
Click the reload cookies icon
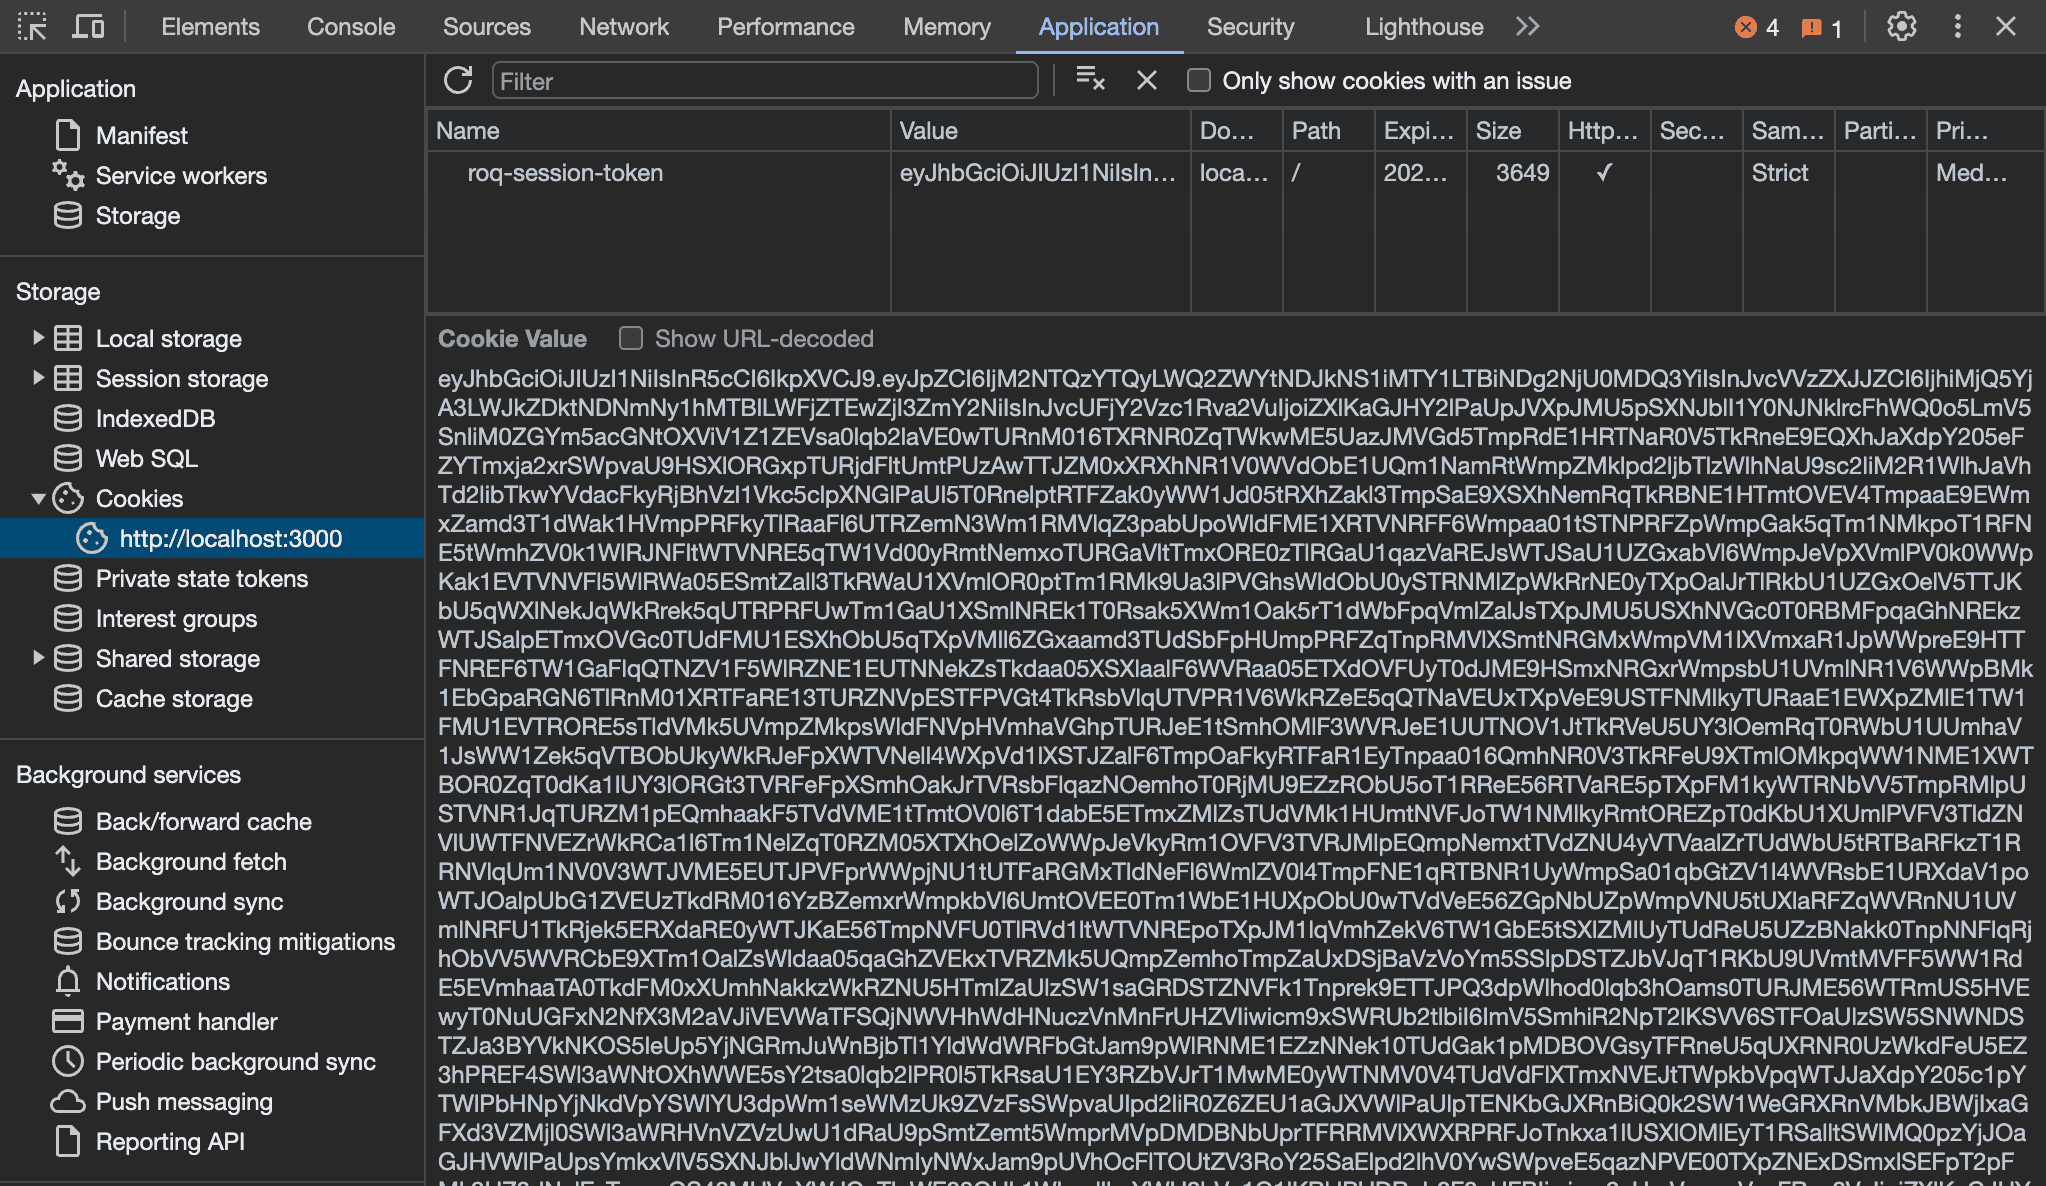coord(459,80)
